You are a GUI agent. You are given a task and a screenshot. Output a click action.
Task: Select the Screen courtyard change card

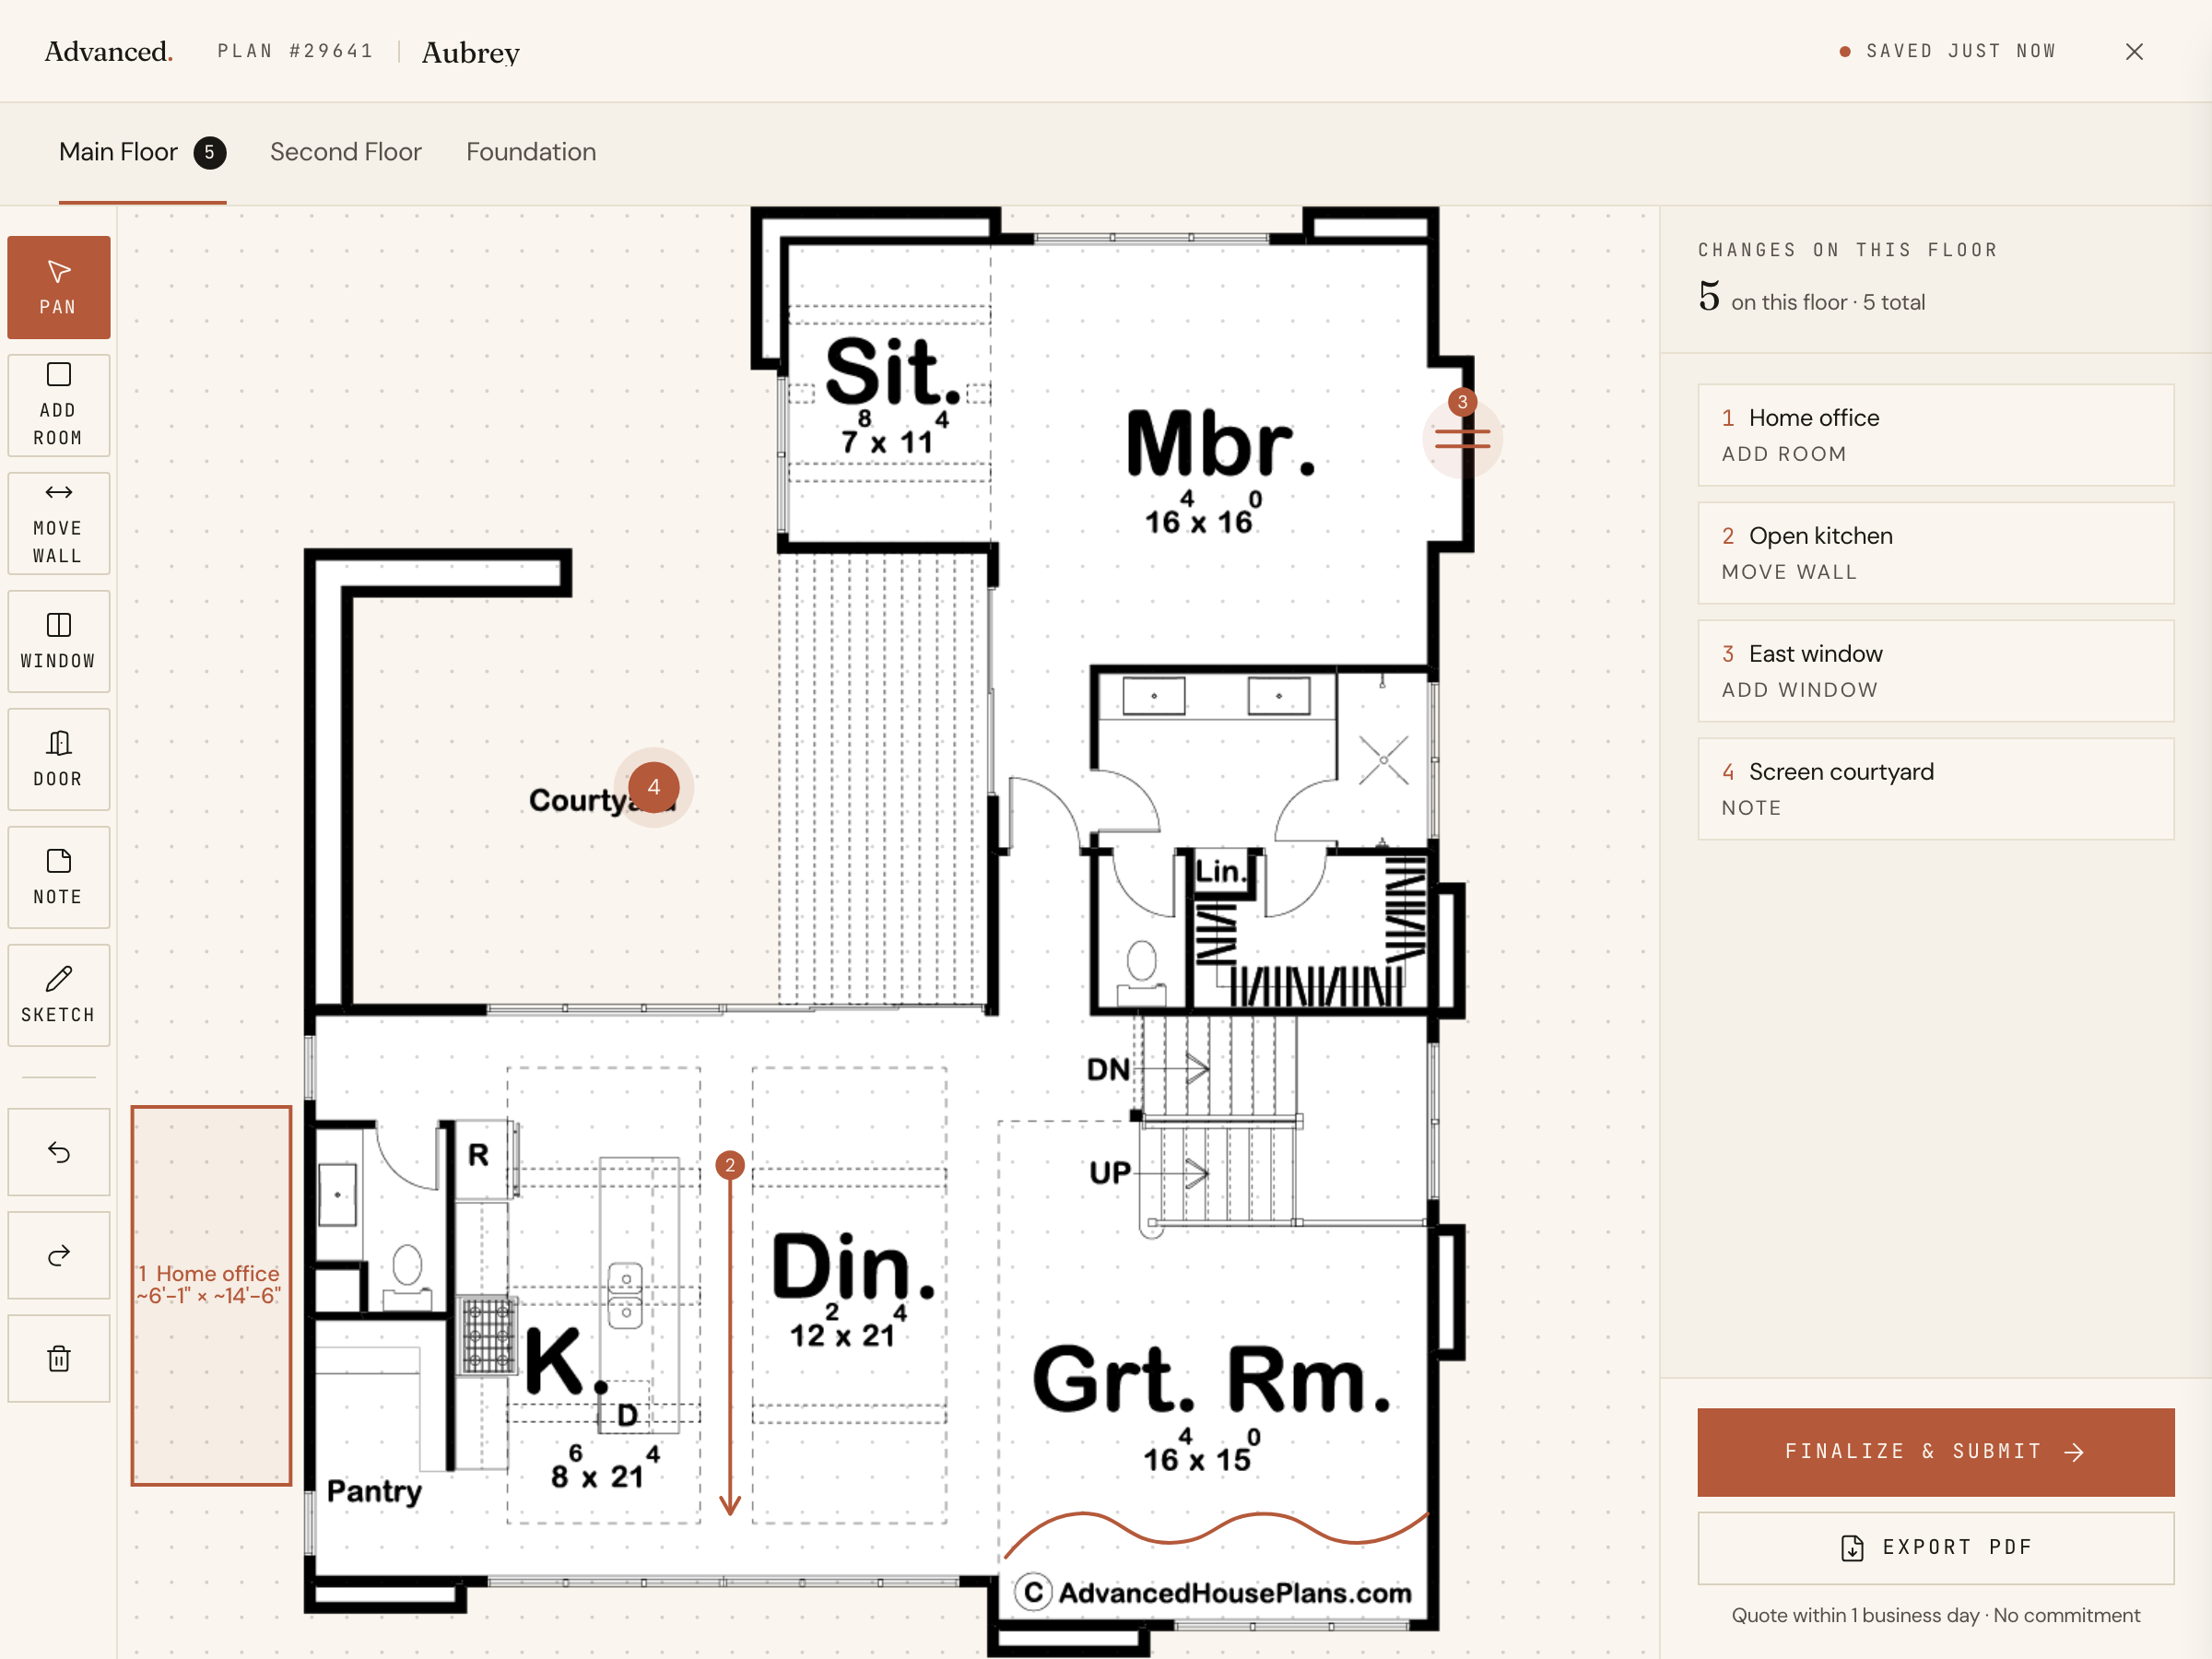(x=1936, y=789)
